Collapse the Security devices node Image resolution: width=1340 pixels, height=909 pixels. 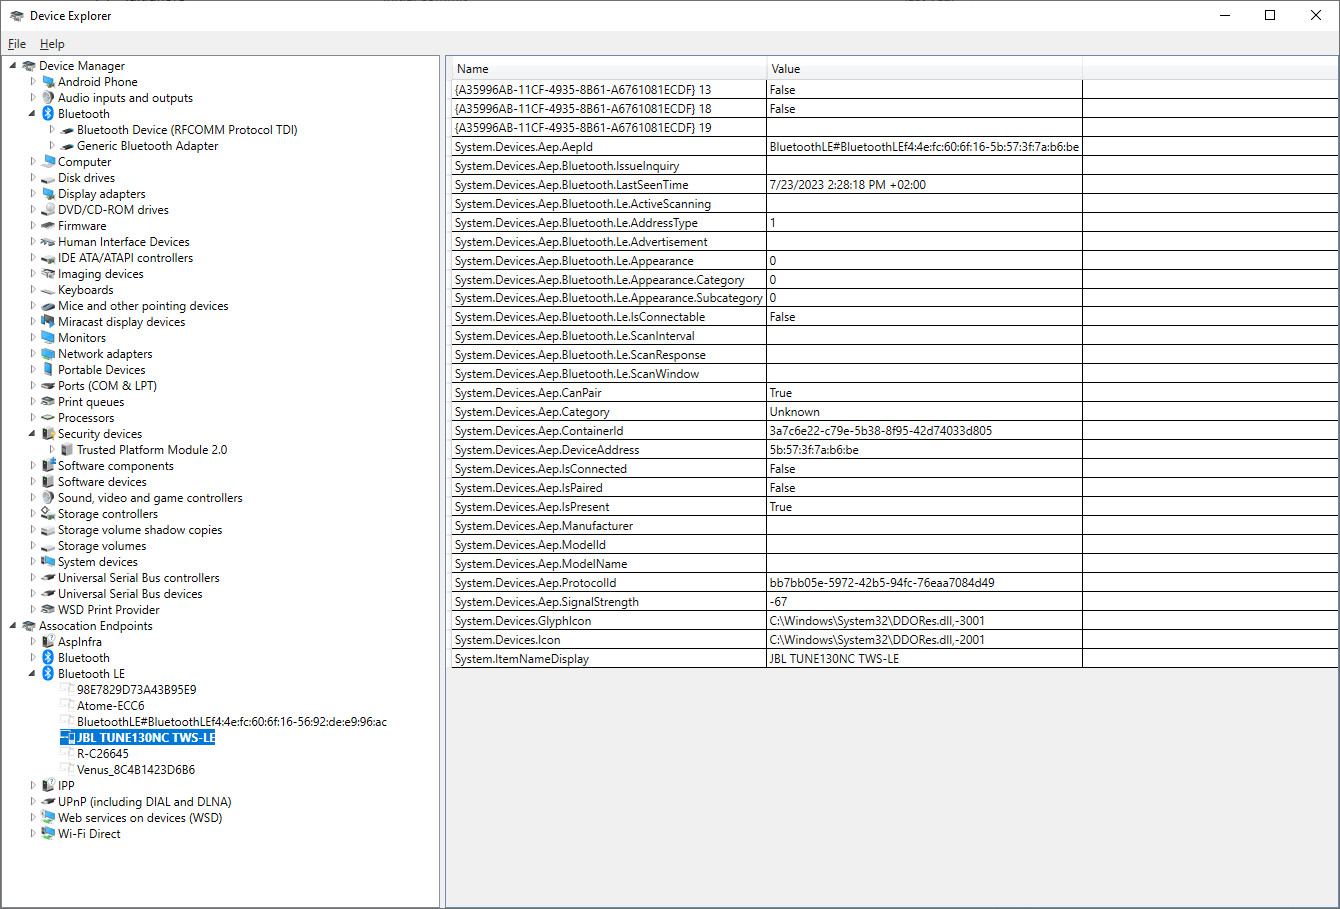pos(32,434)
